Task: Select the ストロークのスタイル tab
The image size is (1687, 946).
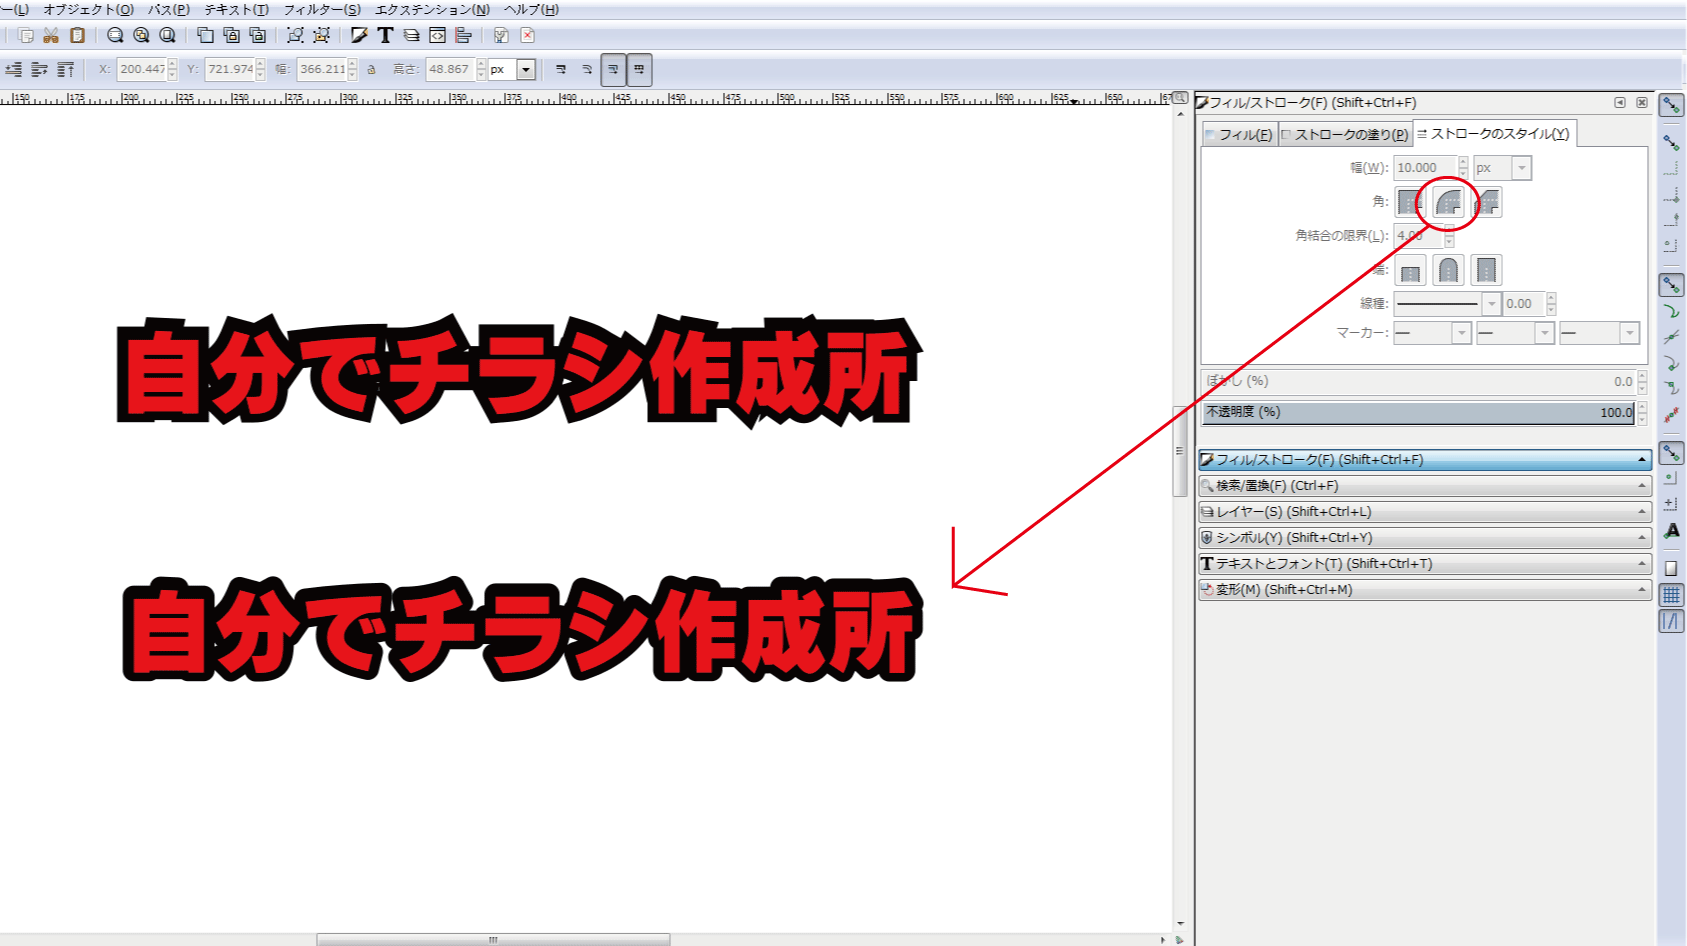Action: [1495, 133]
